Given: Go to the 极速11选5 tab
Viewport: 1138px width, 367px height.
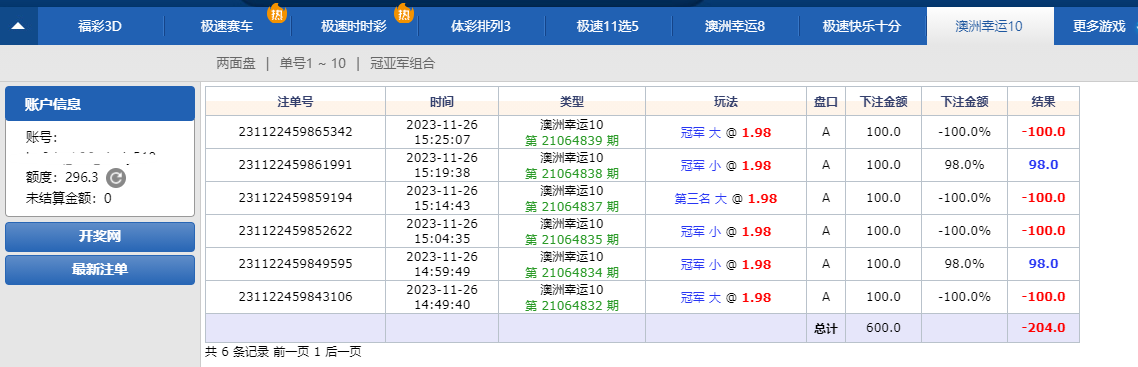Looking at the screenshot, I should [608, 27].
